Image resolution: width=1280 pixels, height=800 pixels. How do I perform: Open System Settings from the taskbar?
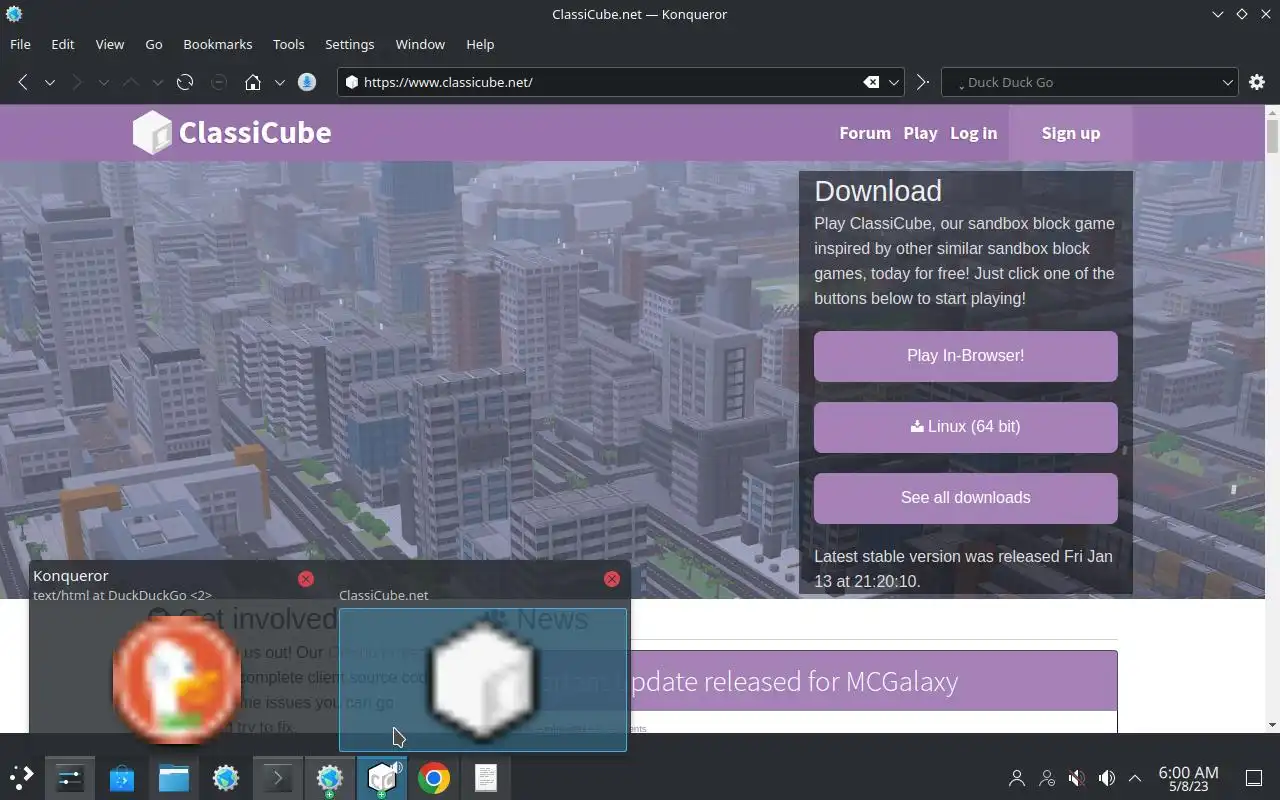(70, 777)
